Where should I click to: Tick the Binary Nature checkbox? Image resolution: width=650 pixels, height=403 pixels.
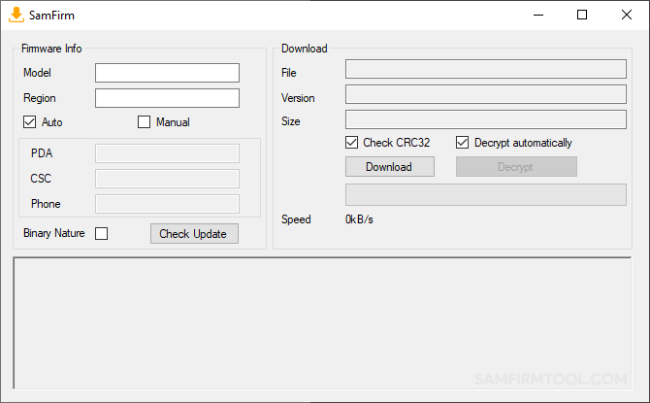[102, 233]
